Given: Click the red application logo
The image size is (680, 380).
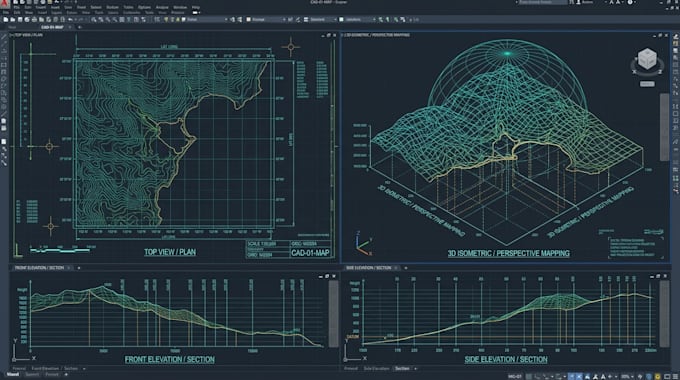Looking at the screenshot, I should click(5, 4).
